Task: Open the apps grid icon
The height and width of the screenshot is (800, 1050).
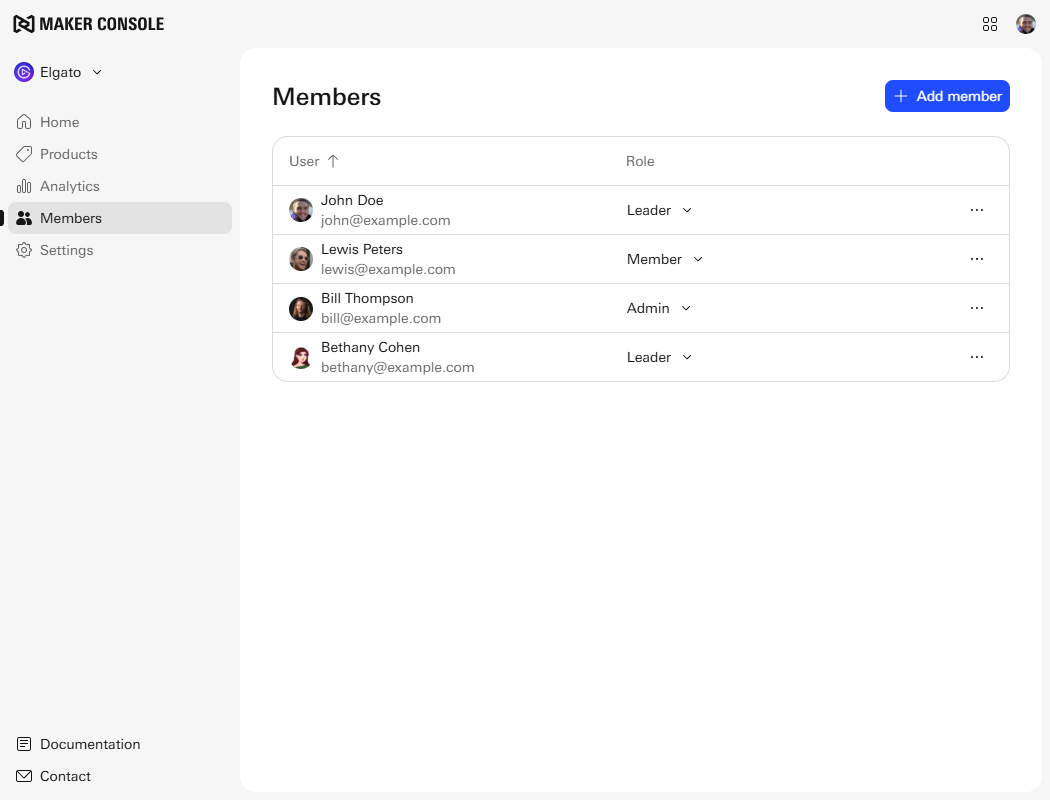Action: [990, 24]
